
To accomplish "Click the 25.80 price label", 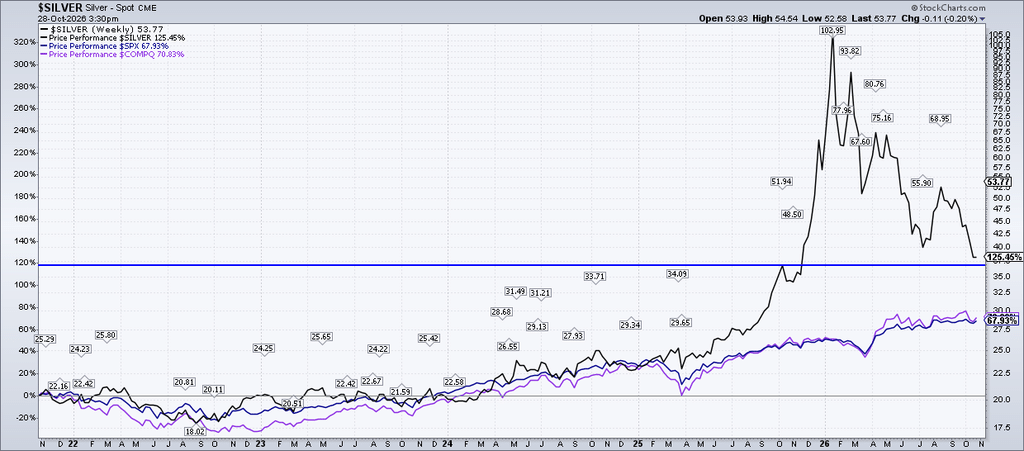I will [x=106, y=335].
